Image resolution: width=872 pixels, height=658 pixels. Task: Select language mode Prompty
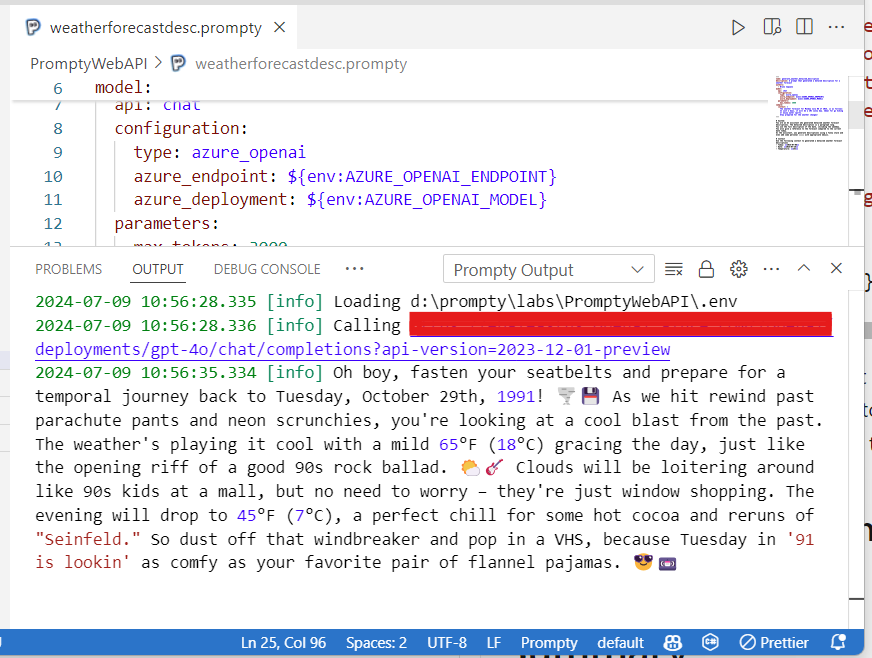tap(549, 643)
